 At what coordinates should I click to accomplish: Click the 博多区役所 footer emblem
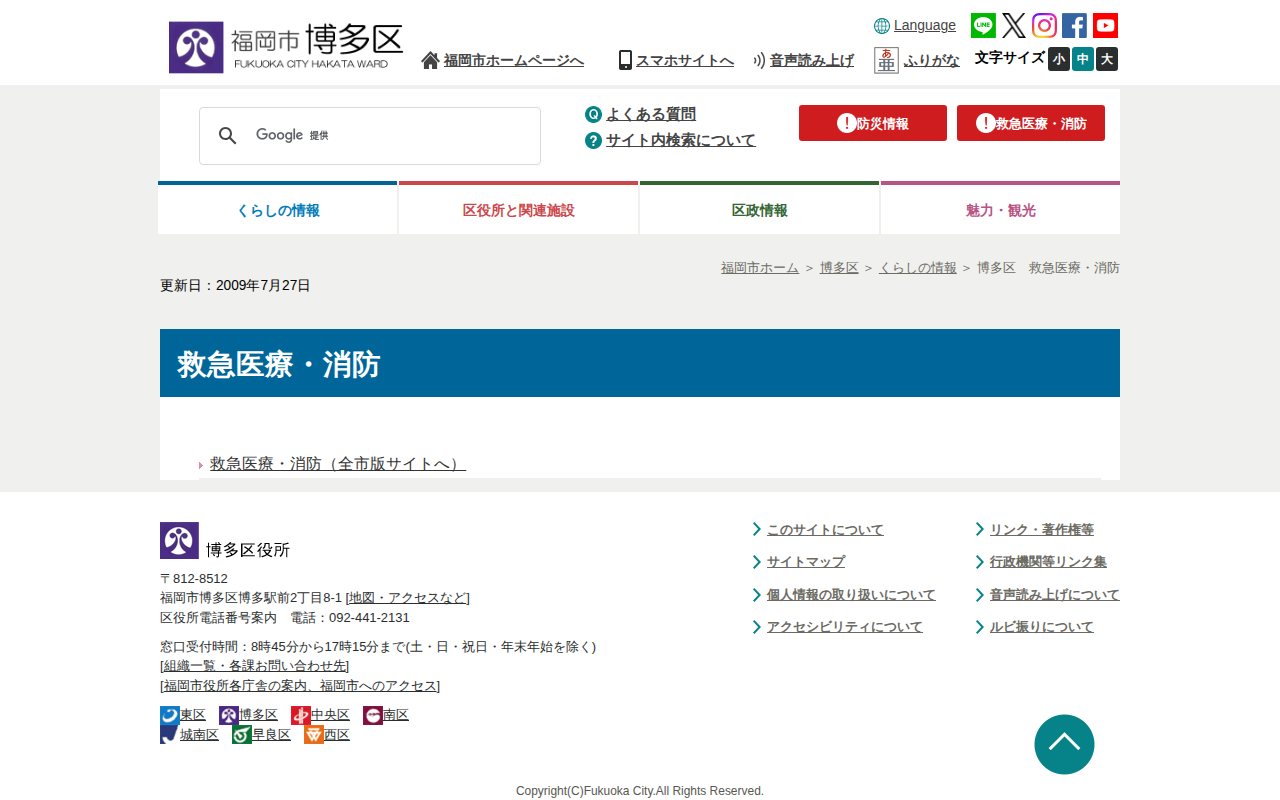(179, 541)
